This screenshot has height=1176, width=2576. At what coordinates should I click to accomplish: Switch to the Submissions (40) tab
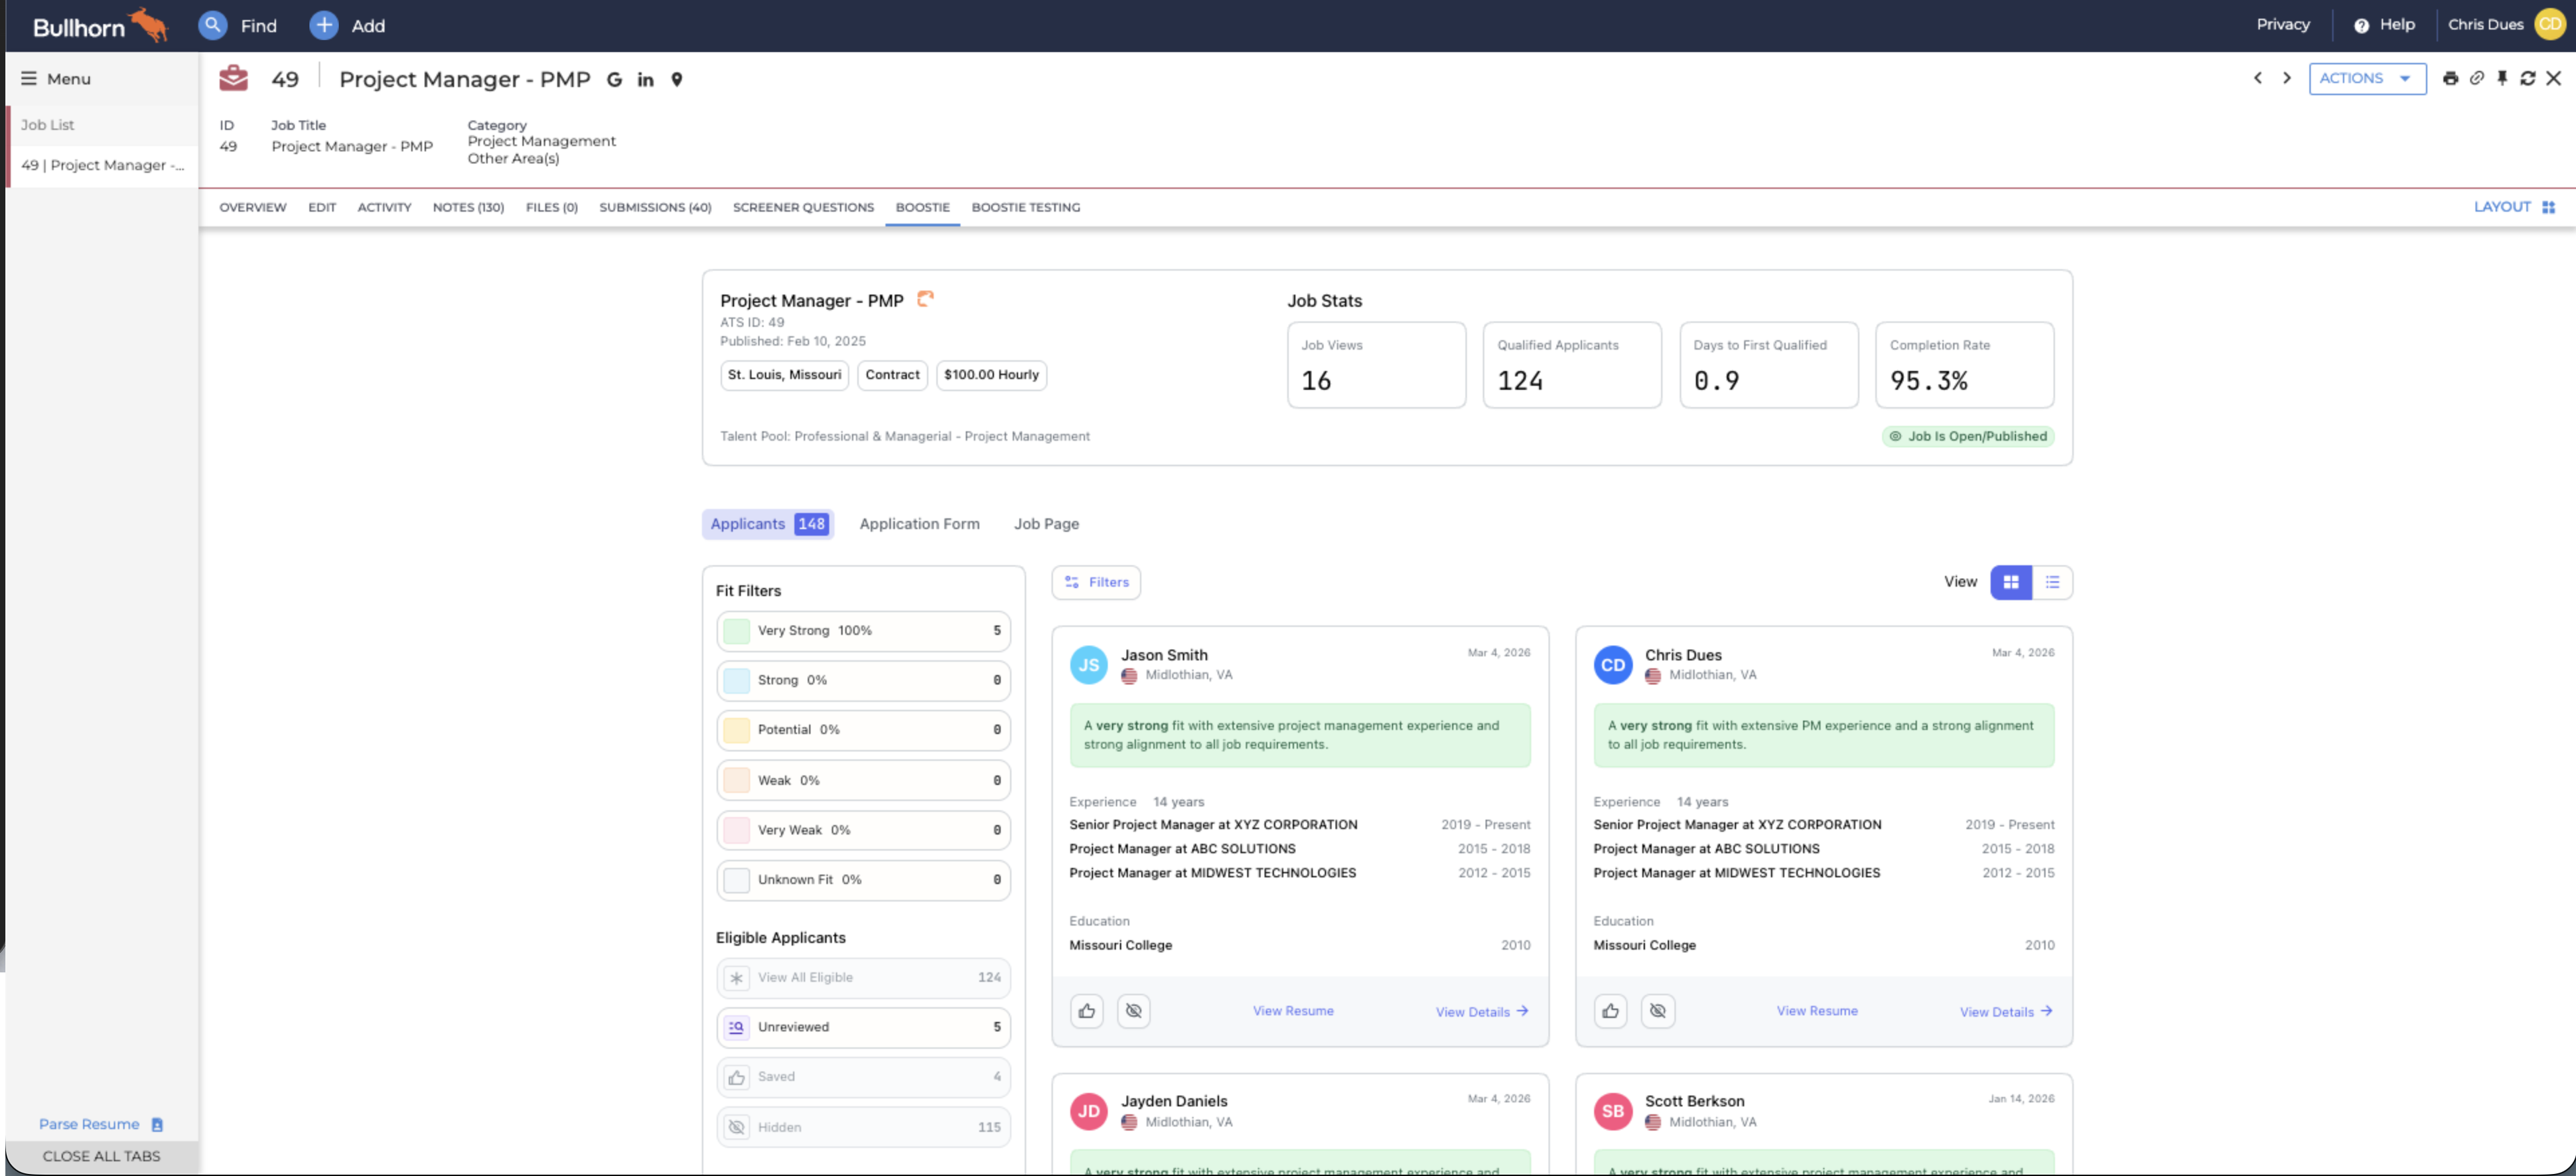(x=655, y=207)
